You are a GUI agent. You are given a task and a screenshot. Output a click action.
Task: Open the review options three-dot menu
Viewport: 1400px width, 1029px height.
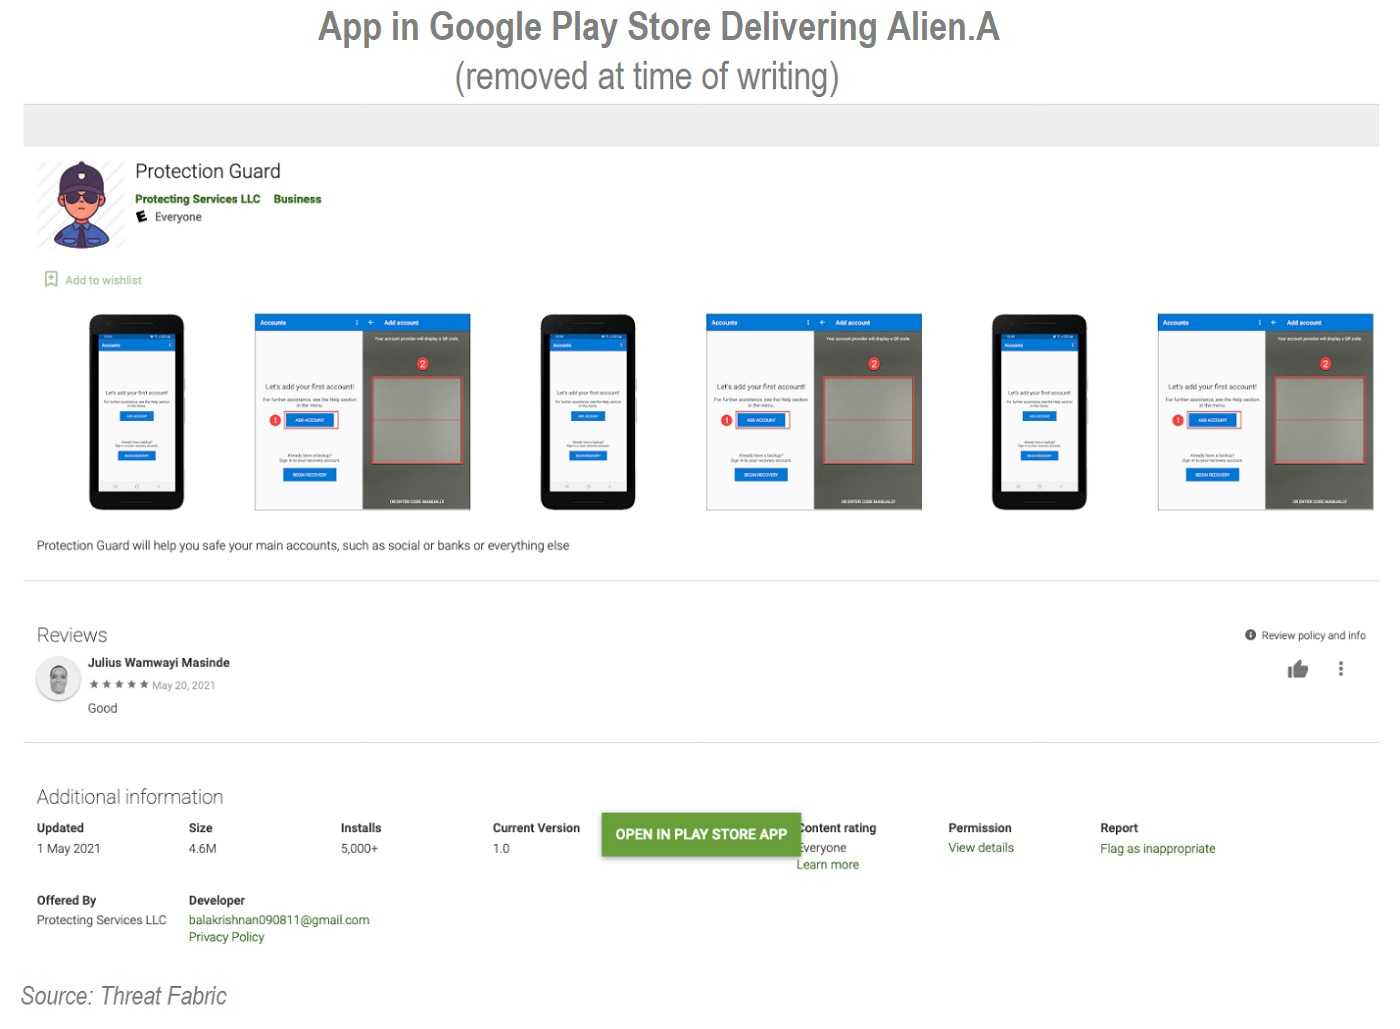(x=1340, y=669)
